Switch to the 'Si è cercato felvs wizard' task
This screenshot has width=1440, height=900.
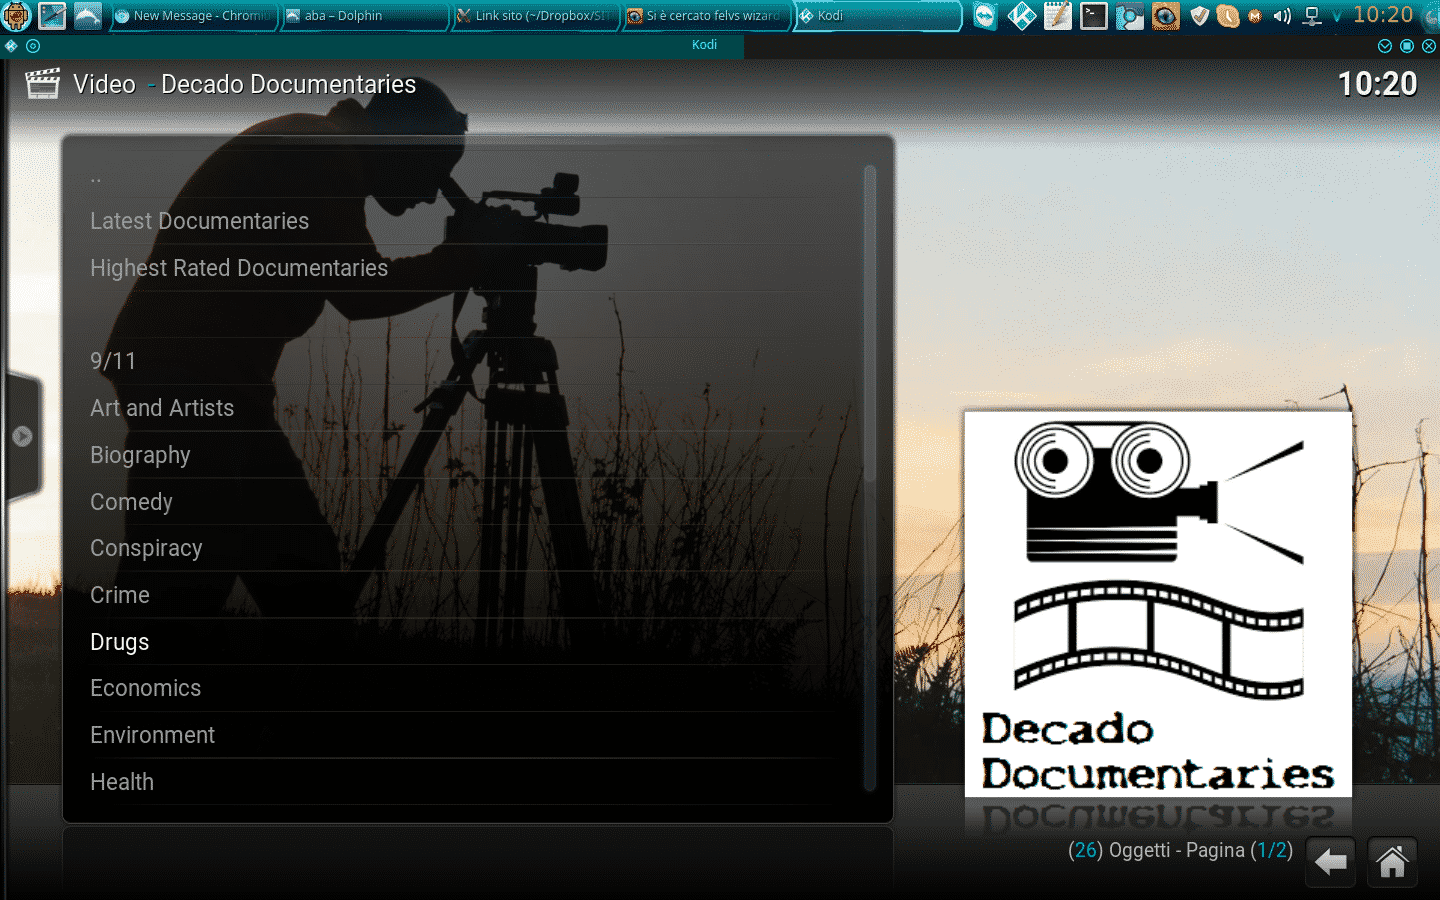point(706,16)
